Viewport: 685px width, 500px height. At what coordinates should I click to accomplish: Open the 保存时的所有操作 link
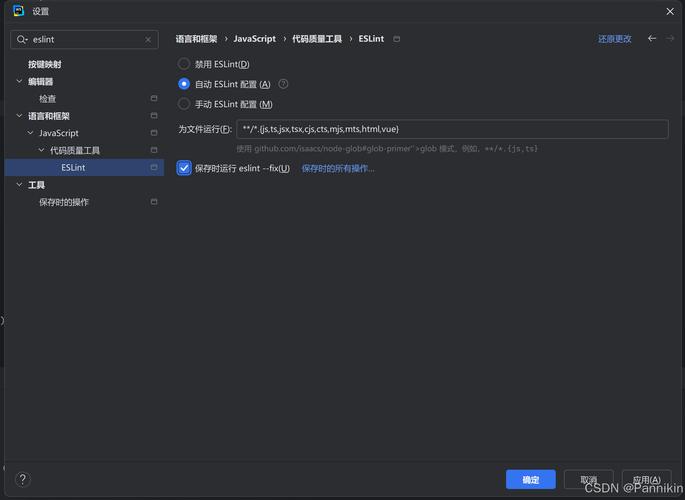pos(338,169)
